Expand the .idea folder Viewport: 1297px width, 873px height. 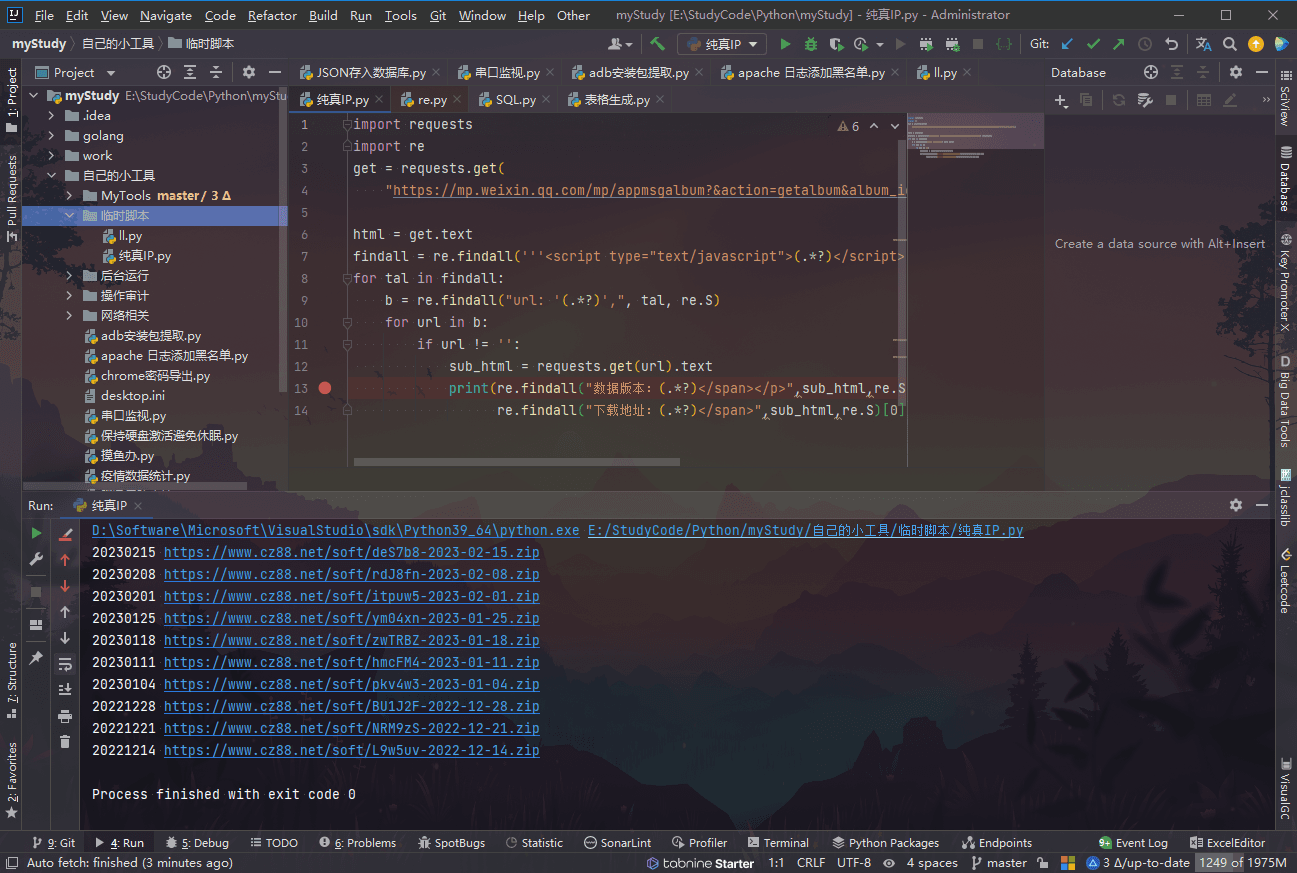tap(52, 116)
